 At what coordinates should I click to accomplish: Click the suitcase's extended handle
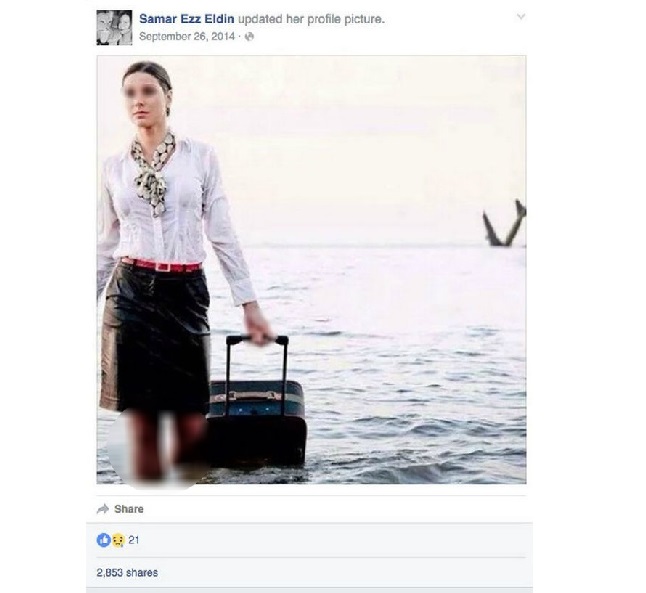[x=257, y=371]
